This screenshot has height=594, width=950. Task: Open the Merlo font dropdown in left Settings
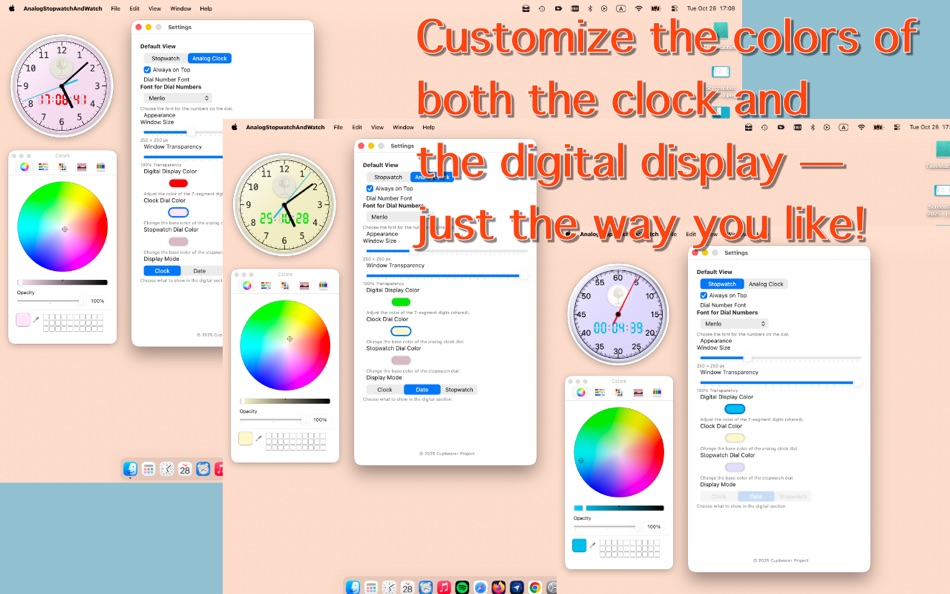(173, 99)
